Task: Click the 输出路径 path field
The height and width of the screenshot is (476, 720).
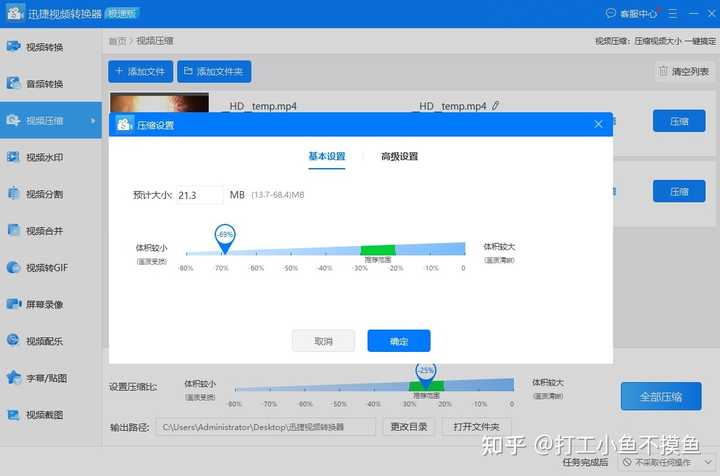Action: [x=266, y=427]
